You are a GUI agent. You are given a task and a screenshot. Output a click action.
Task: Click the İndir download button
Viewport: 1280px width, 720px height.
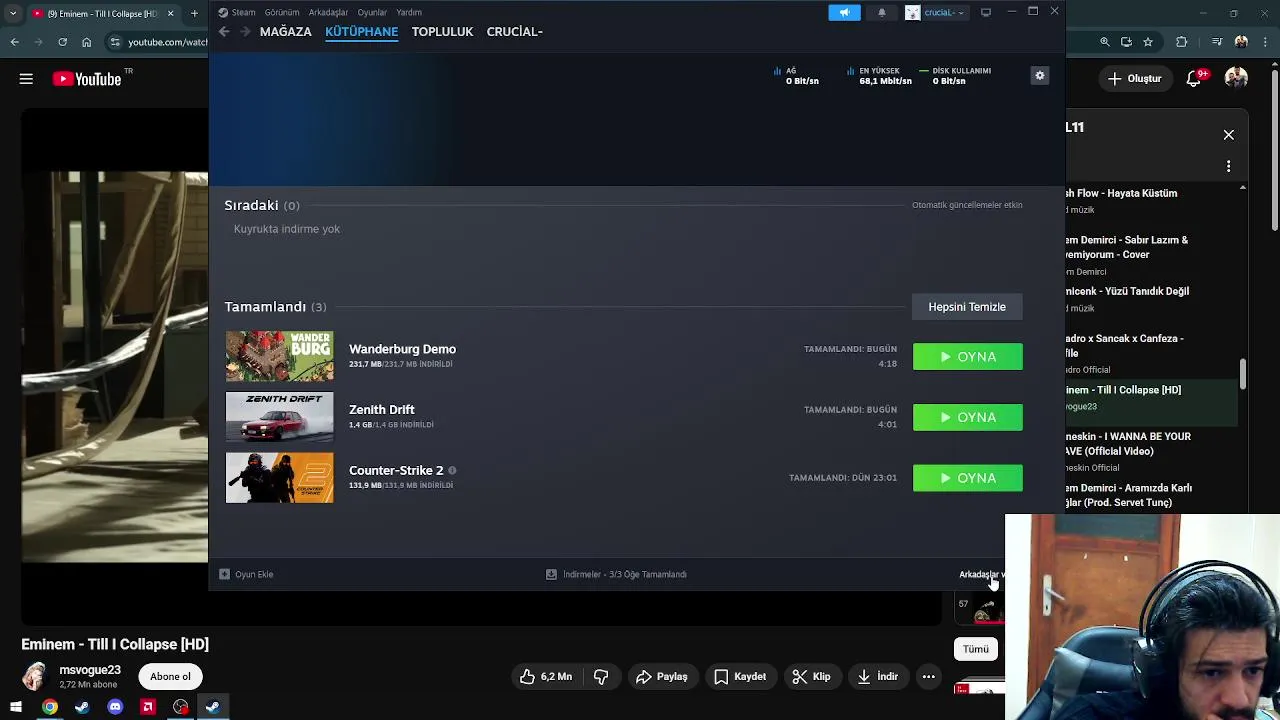[x=878, y=677]
